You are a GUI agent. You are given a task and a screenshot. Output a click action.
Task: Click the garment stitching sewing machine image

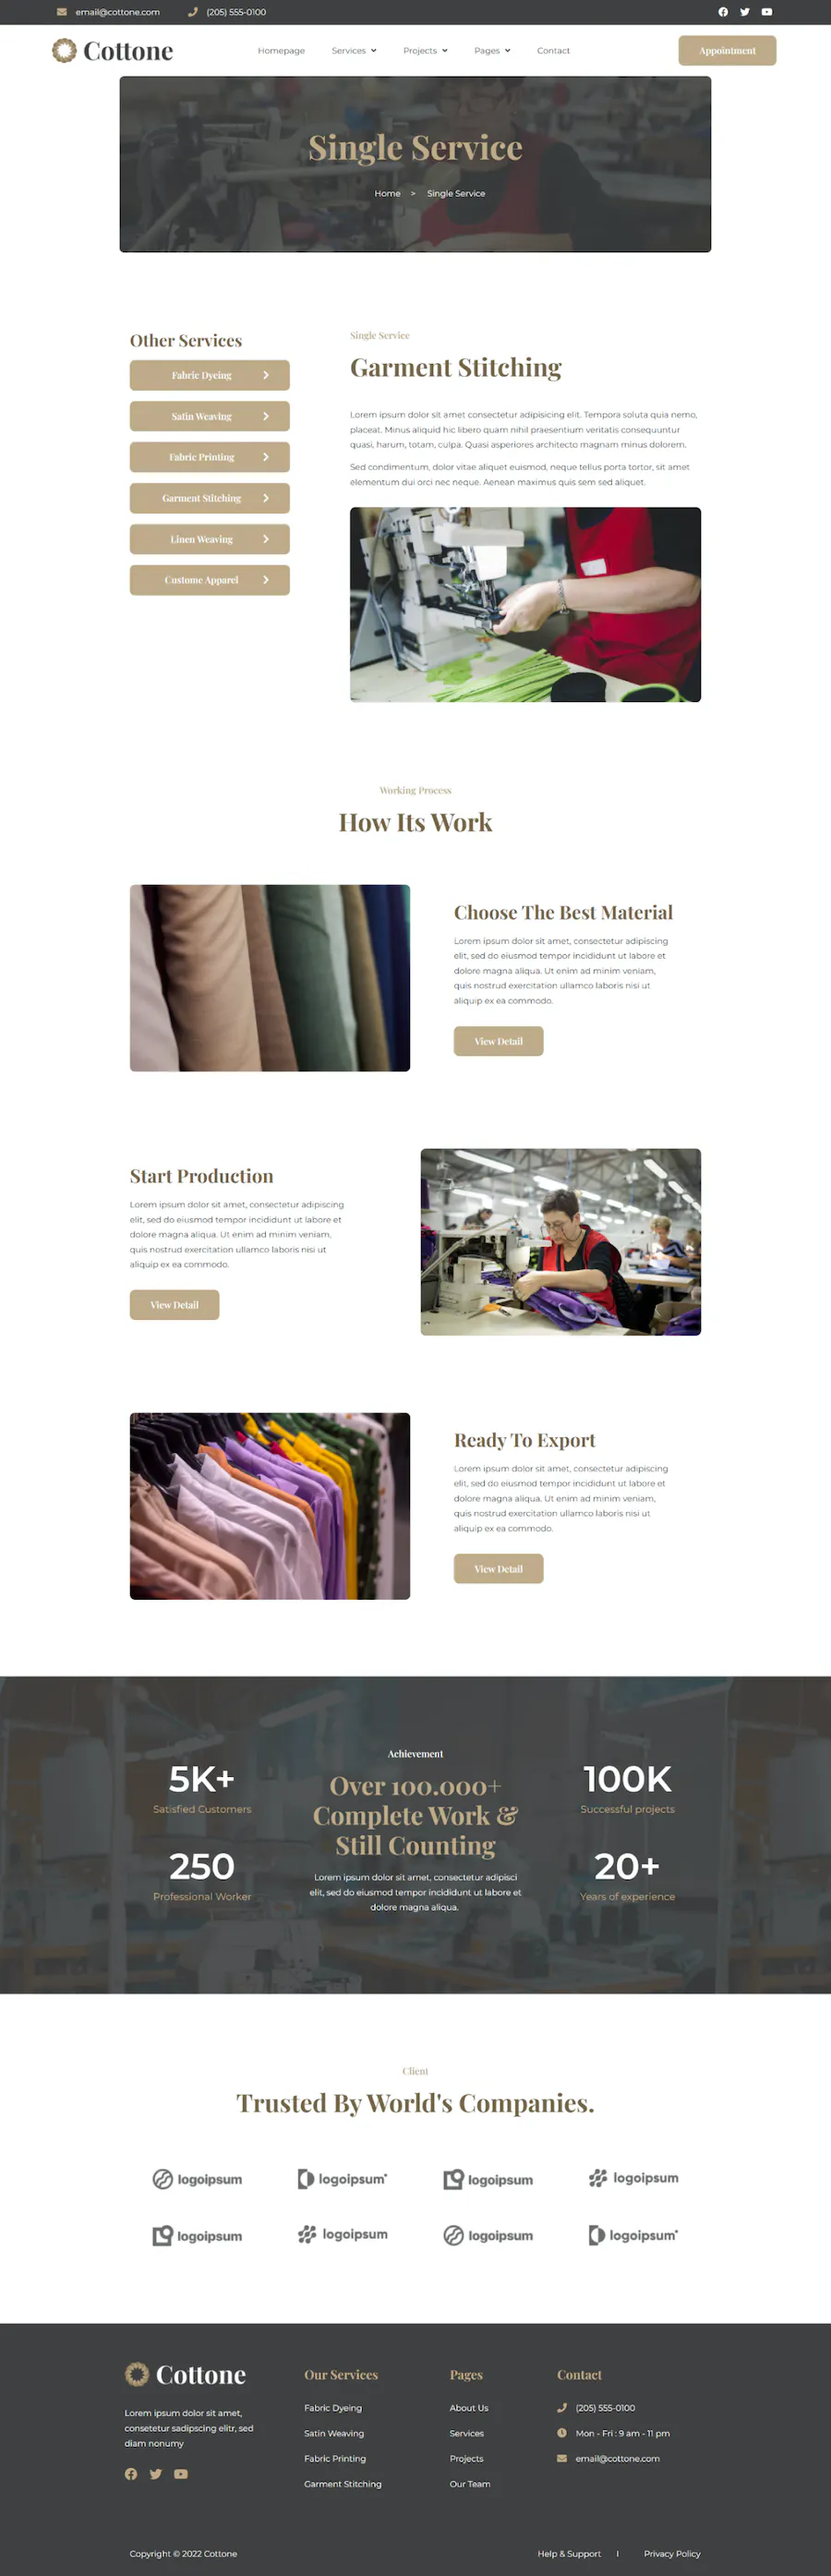(525, 604)
